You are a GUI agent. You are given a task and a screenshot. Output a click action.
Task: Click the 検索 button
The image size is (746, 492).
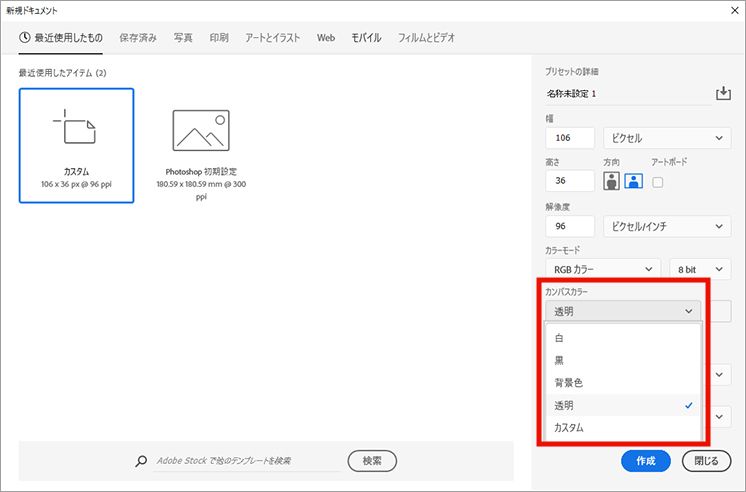(x=372, y=461)
